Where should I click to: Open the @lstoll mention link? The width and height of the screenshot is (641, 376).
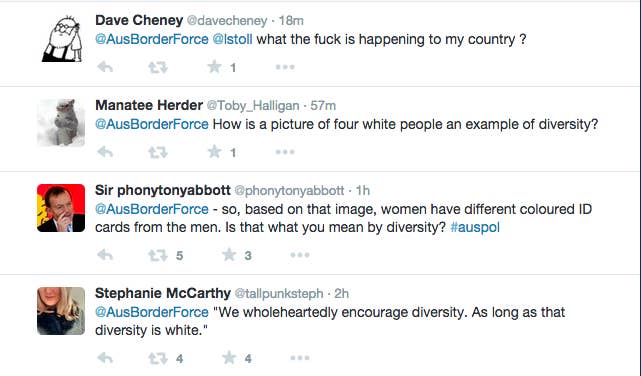click(233, 40)
